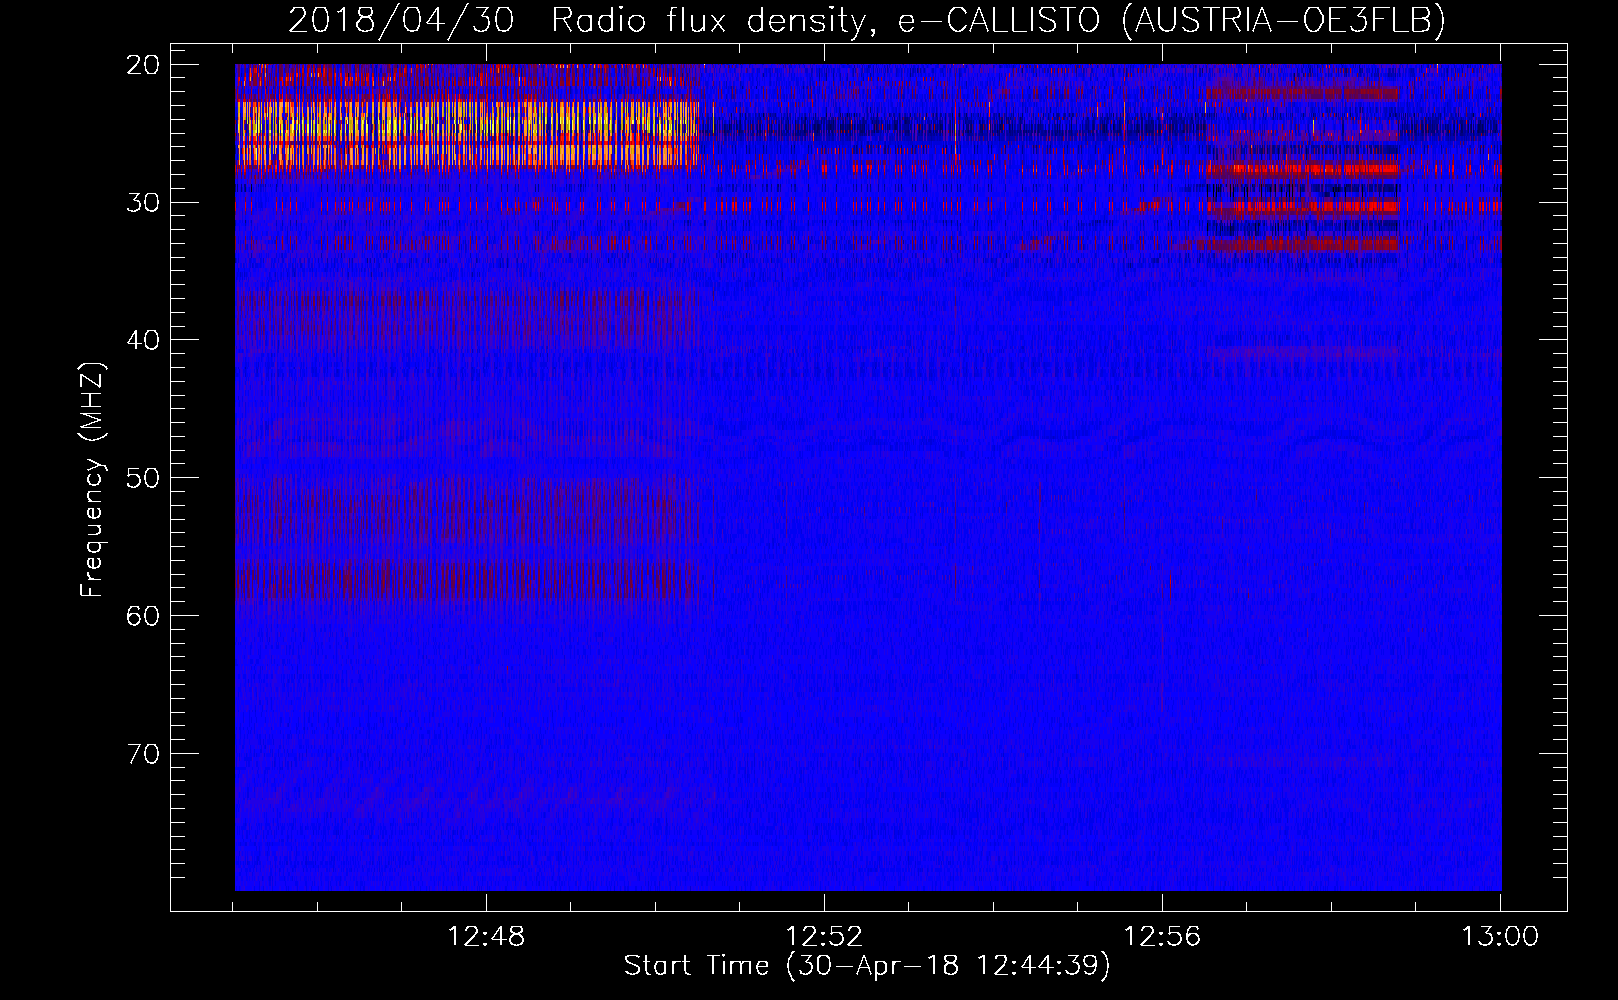Screen dimensions: 1618x1000
Task: Click the 50 frequency tick label
Action: 144,478
